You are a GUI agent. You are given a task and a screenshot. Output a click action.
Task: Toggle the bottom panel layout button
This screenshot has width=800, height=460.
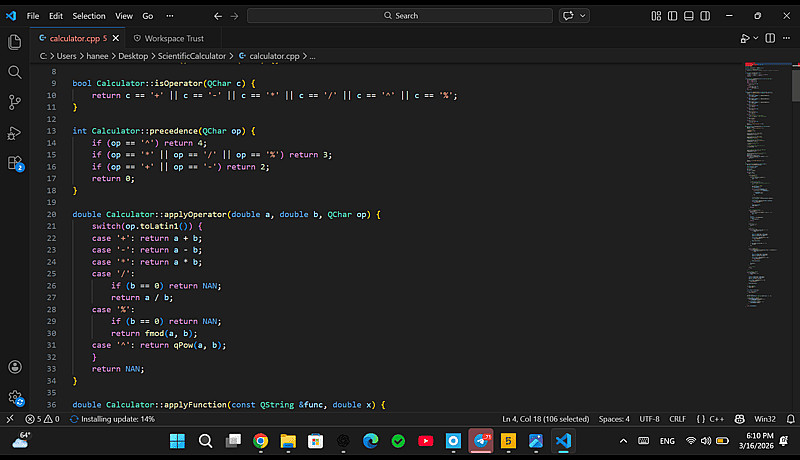[x=688, y=16]
